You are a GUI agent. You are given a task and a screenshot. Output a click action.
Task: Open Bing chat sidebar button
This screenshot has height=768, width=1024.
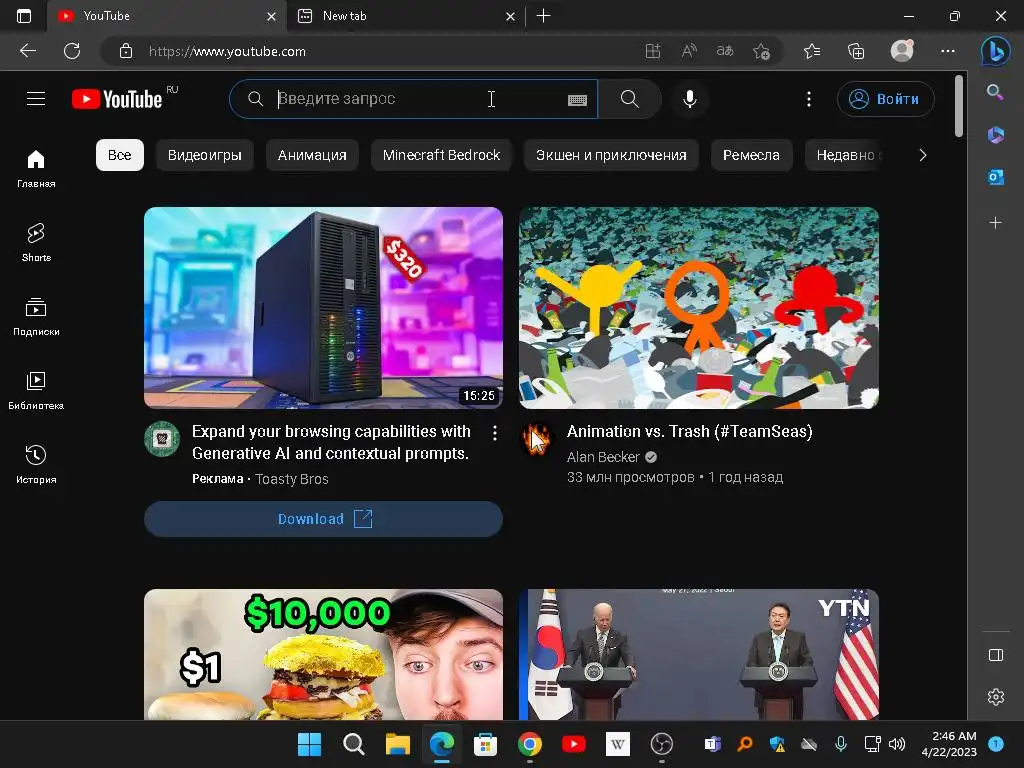click(x=995, y=51)
